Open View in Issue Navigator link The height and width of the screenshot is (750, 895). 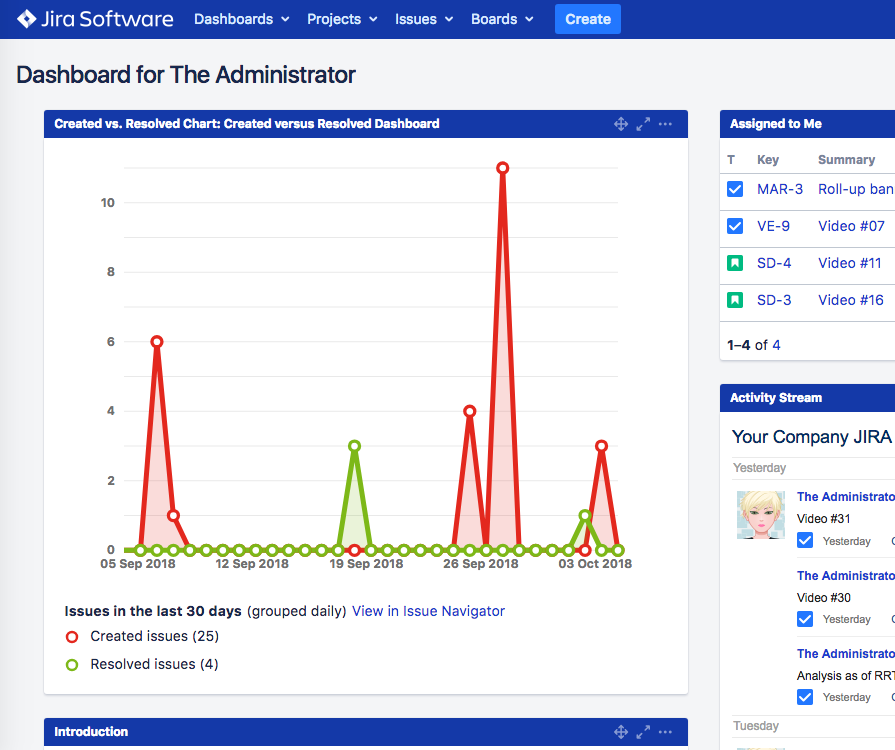tap(428, 611)
